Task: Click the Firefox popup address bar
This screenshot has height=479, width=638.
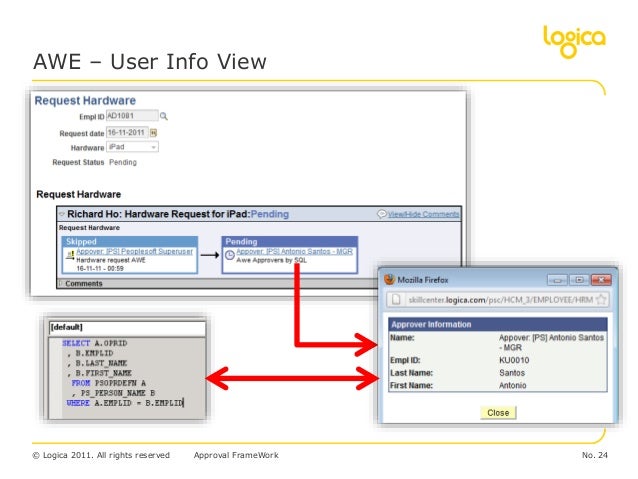Action: [x=498, y=300]
